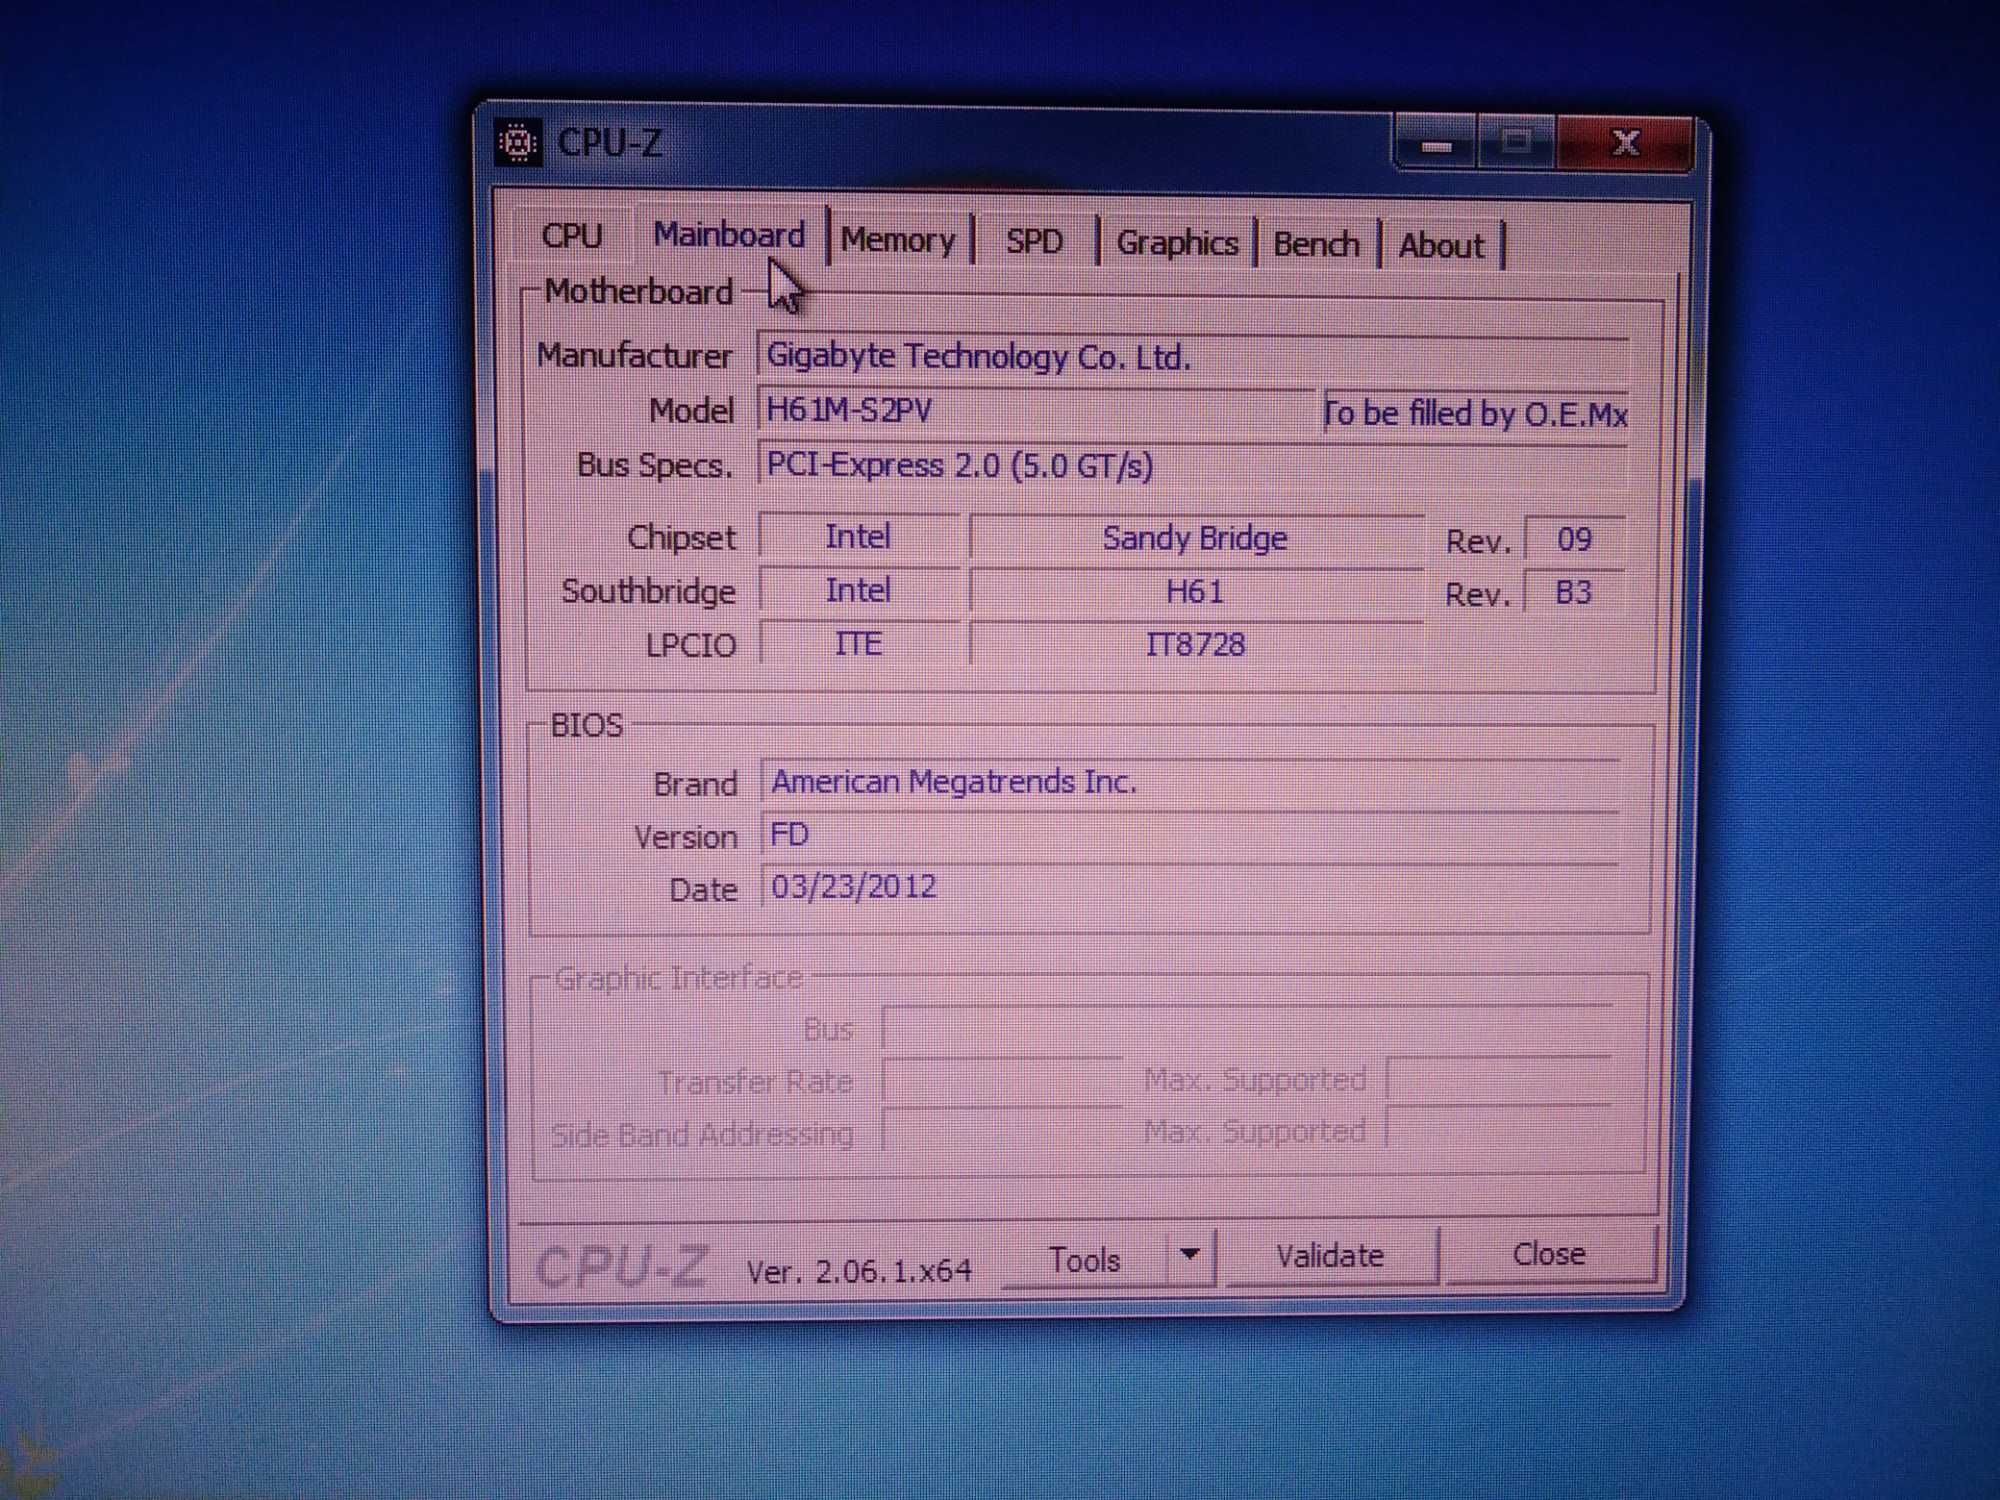Click the Validate button
Viewport: 2000px width, 1500px height.
[1331, 1256]
